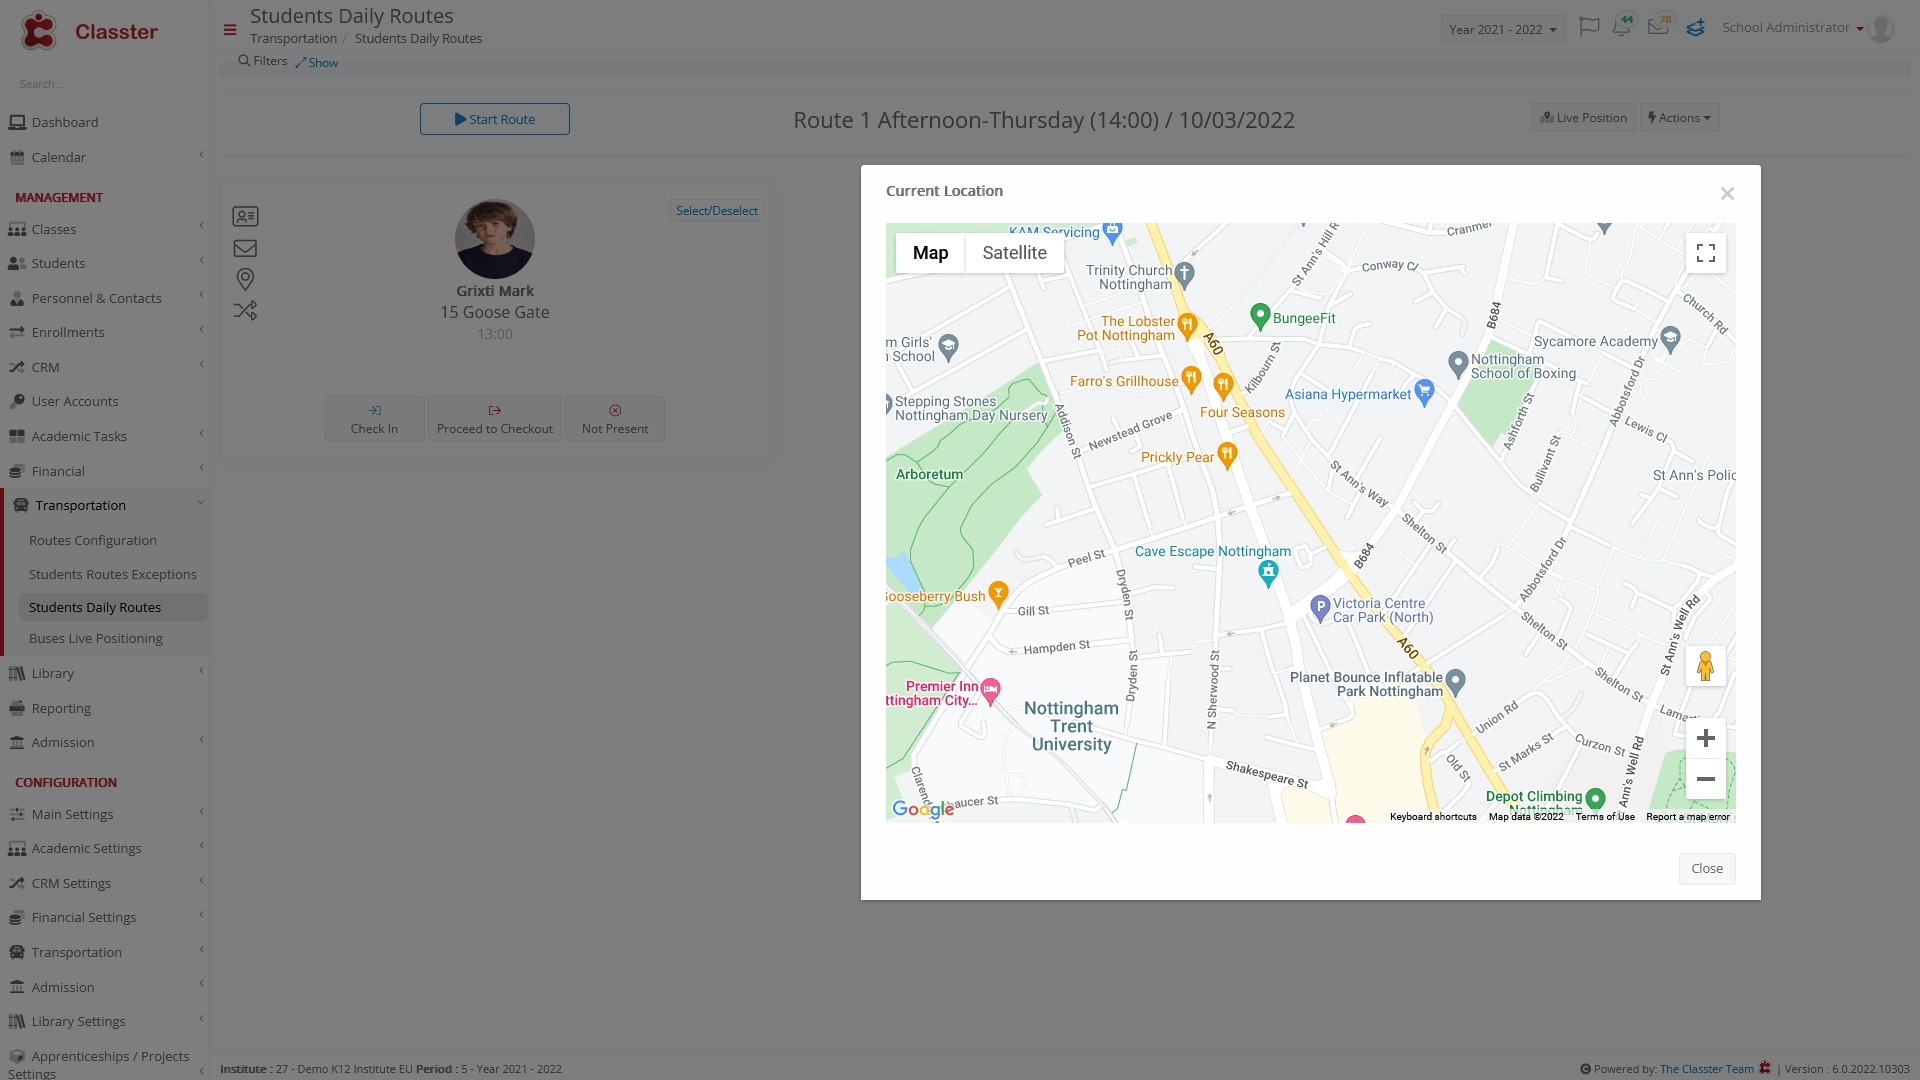
Task: Open map Keyboard shortcuts link
Action: (x=1432, y=817)
